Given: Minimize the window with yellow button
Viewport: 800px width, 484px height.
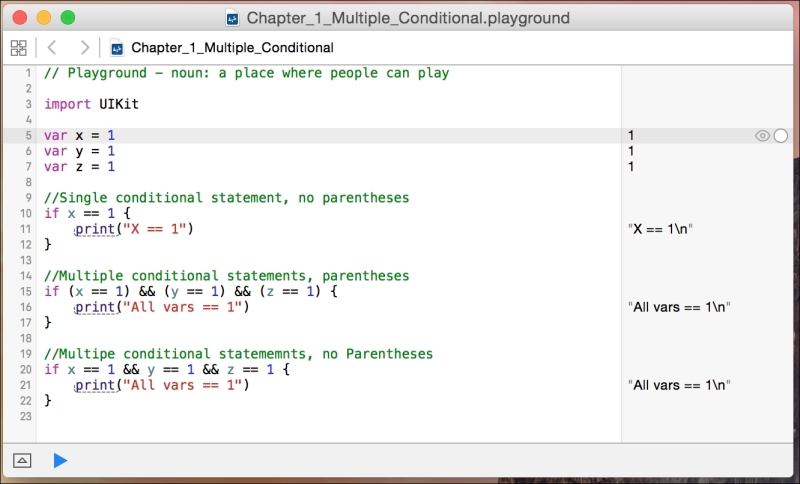Looking at the screenshot, I should [44, 18].
